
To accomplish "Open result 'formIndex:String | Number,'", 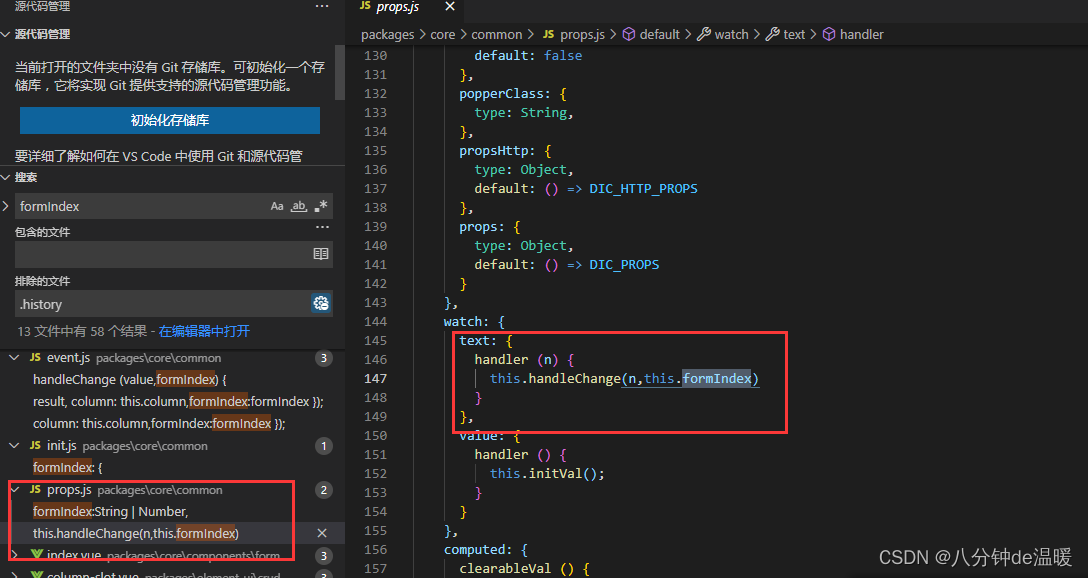I will point(110,511).
